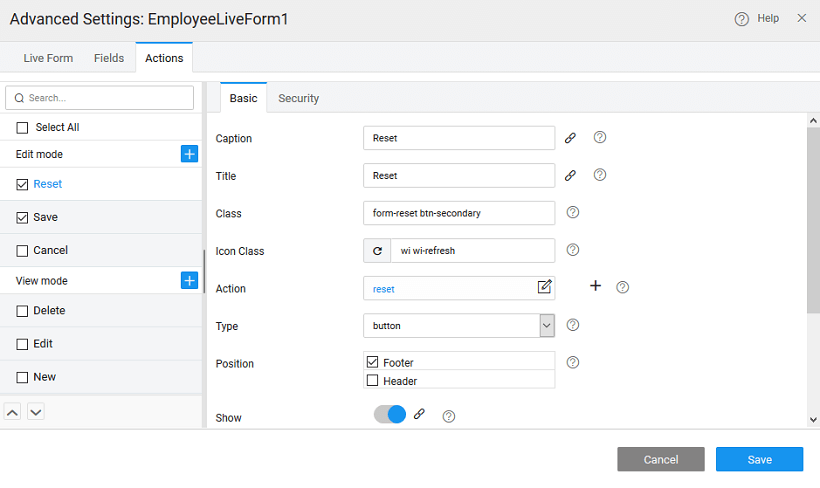Uncheck the Save action checkbox
Viewport: 820px width, 488px height.
tap(22, 218)
